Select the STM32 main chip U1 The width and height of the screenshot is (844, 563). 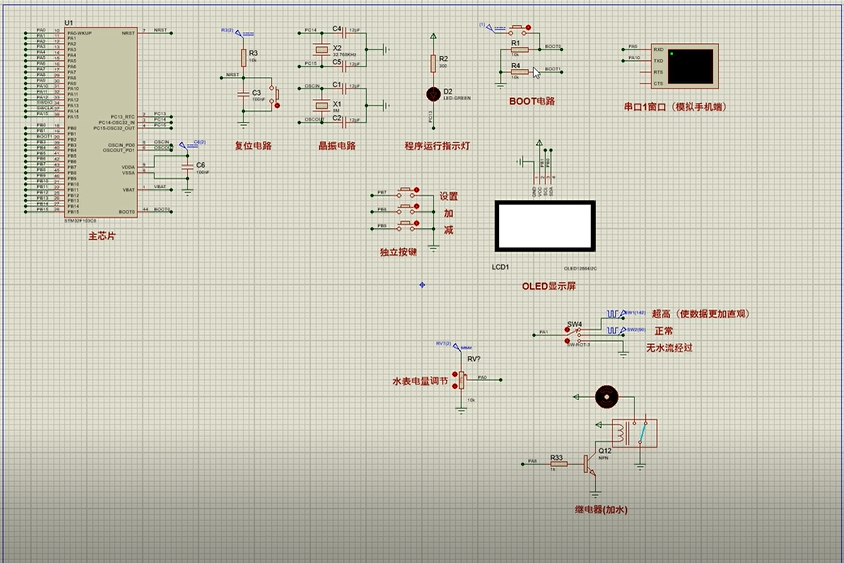(101, 122)
